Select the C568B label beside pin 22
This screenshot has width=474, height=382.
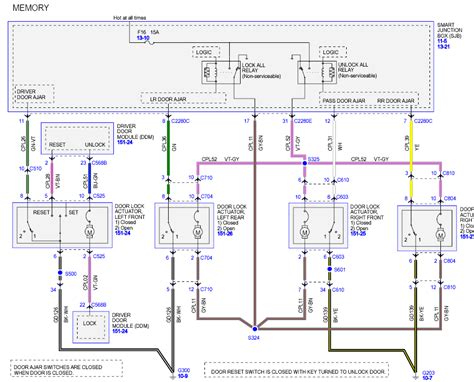[x=99, y=305]
